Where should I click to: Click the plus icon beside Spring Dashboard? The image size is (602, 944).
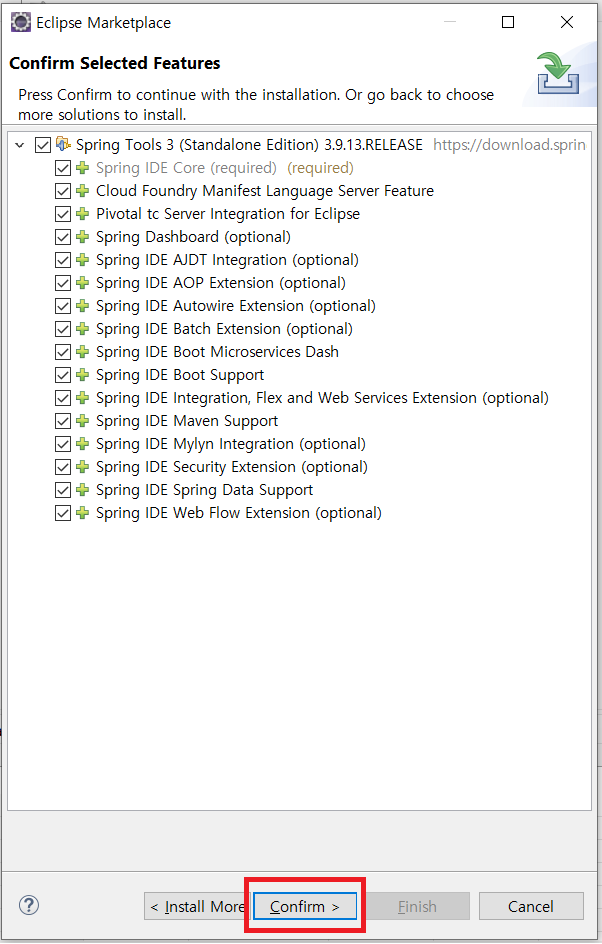point(82,237)
